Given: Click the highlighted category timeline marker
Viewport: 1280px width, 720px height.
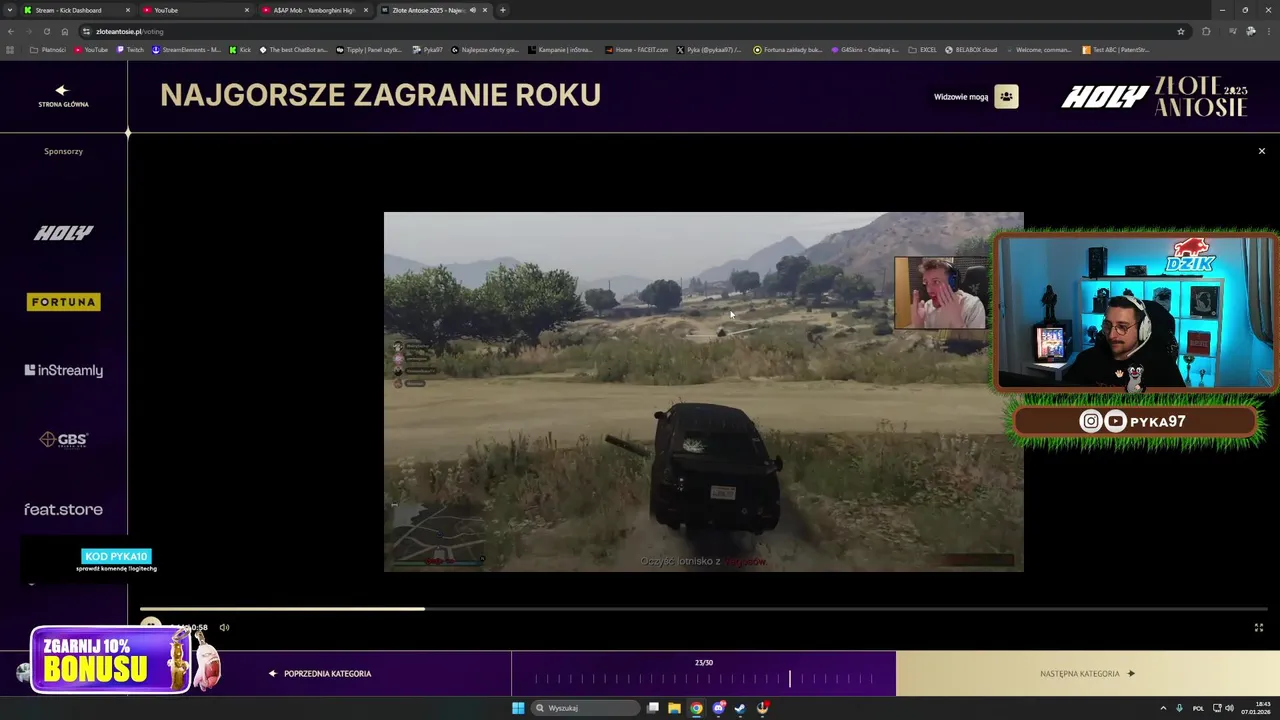Looking at the screenshot, I should point(789,679).
